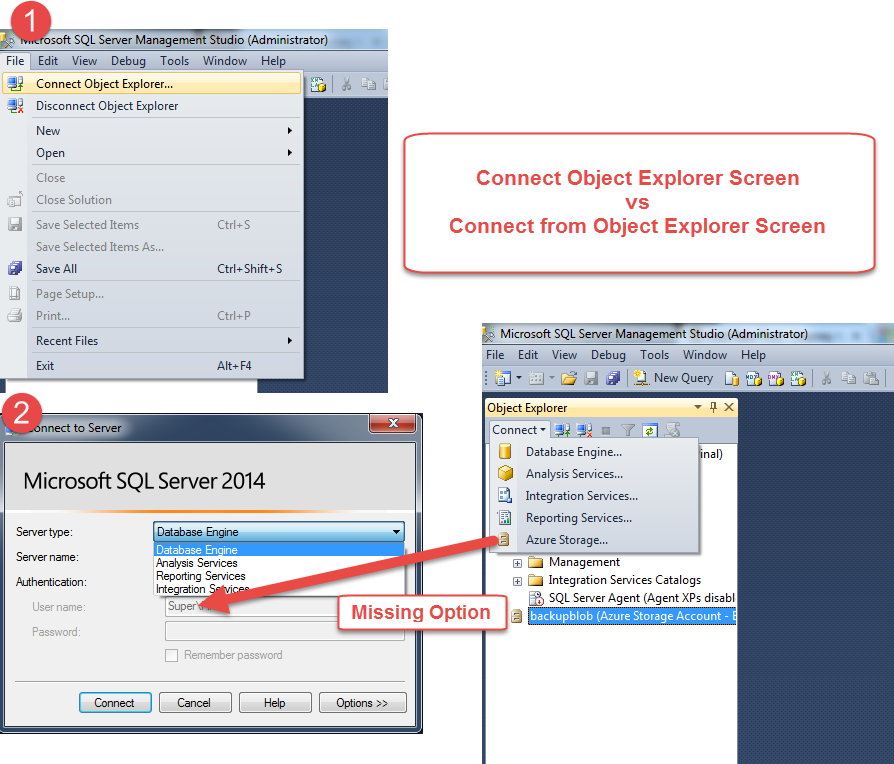Select Reporting Services in Server type list
Image resolution: width=894 pixels, height=764 pixels.
279,576
